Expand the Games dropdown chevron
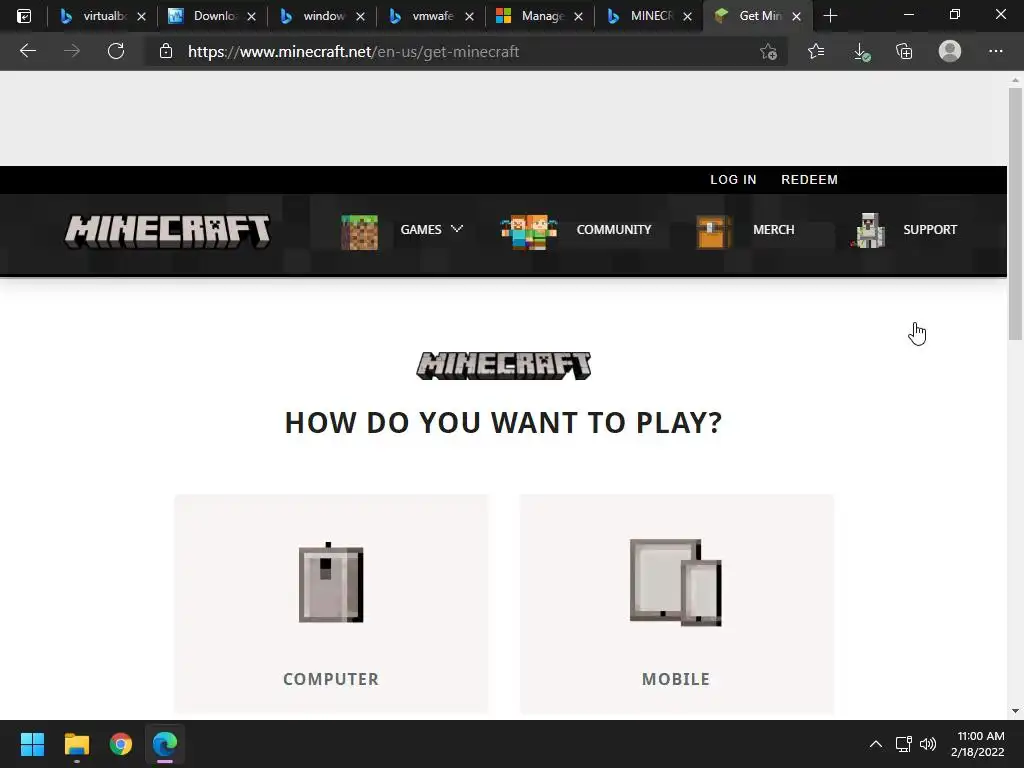Image resolution: width=1024 pixels, height=768 pixels. (x=457, y=229)
